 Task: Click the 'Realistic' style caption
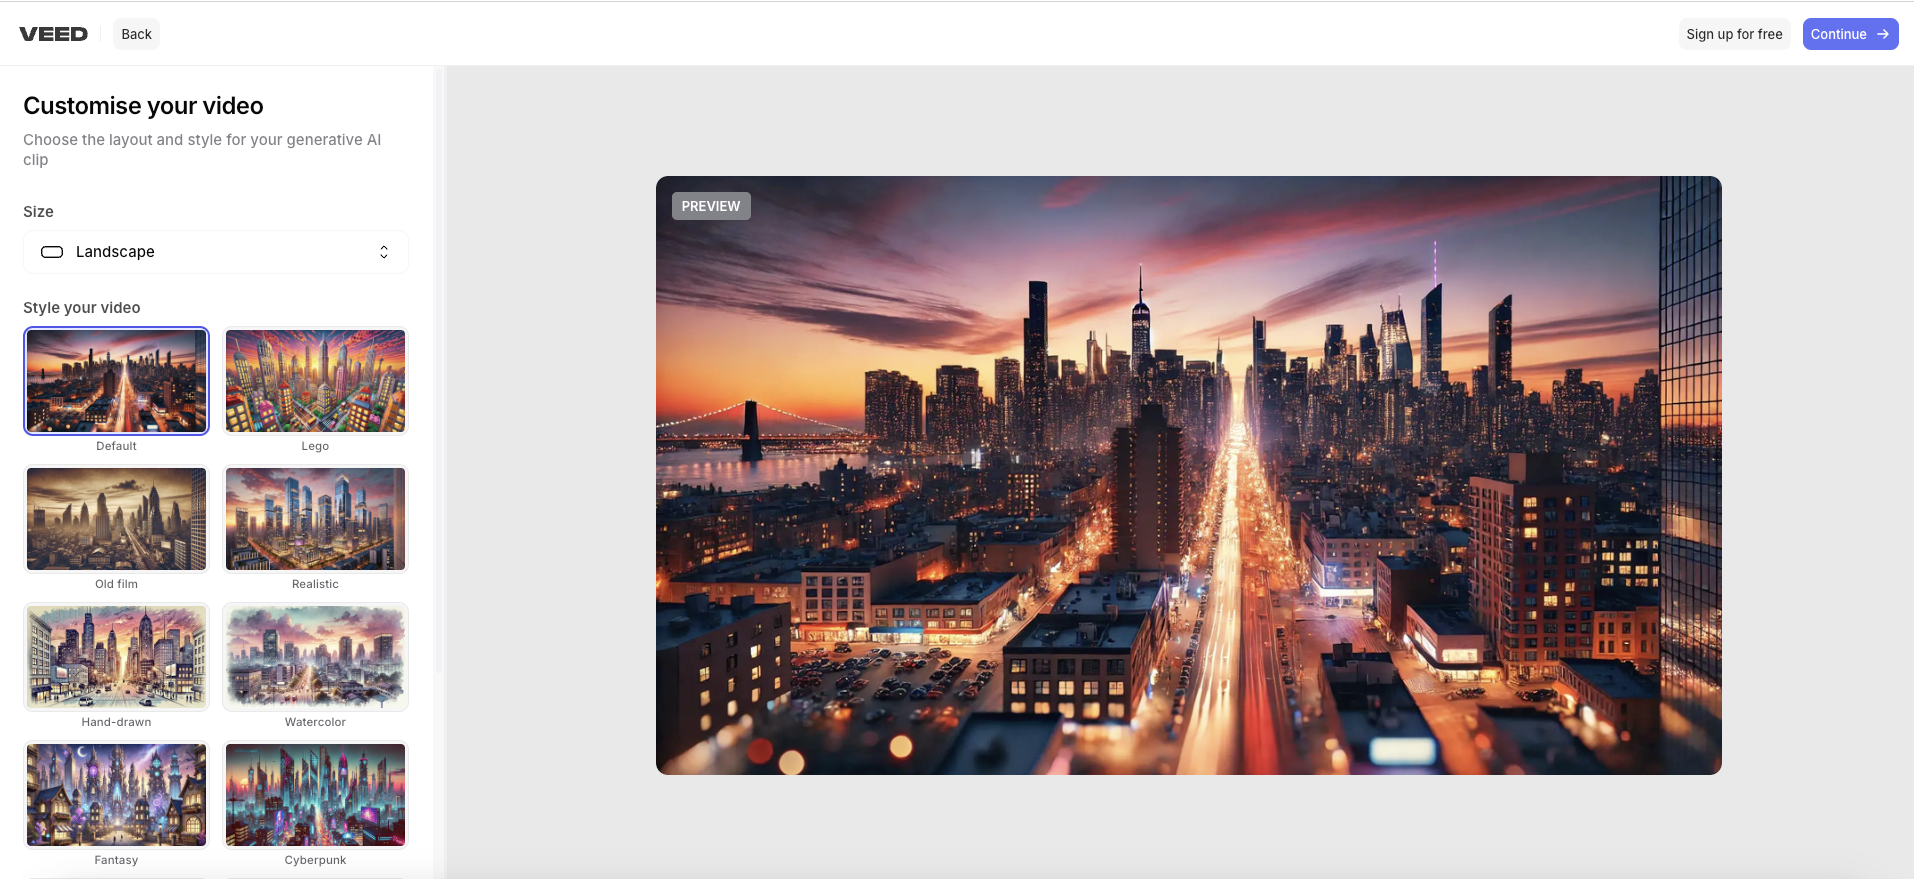coord(315,584)
